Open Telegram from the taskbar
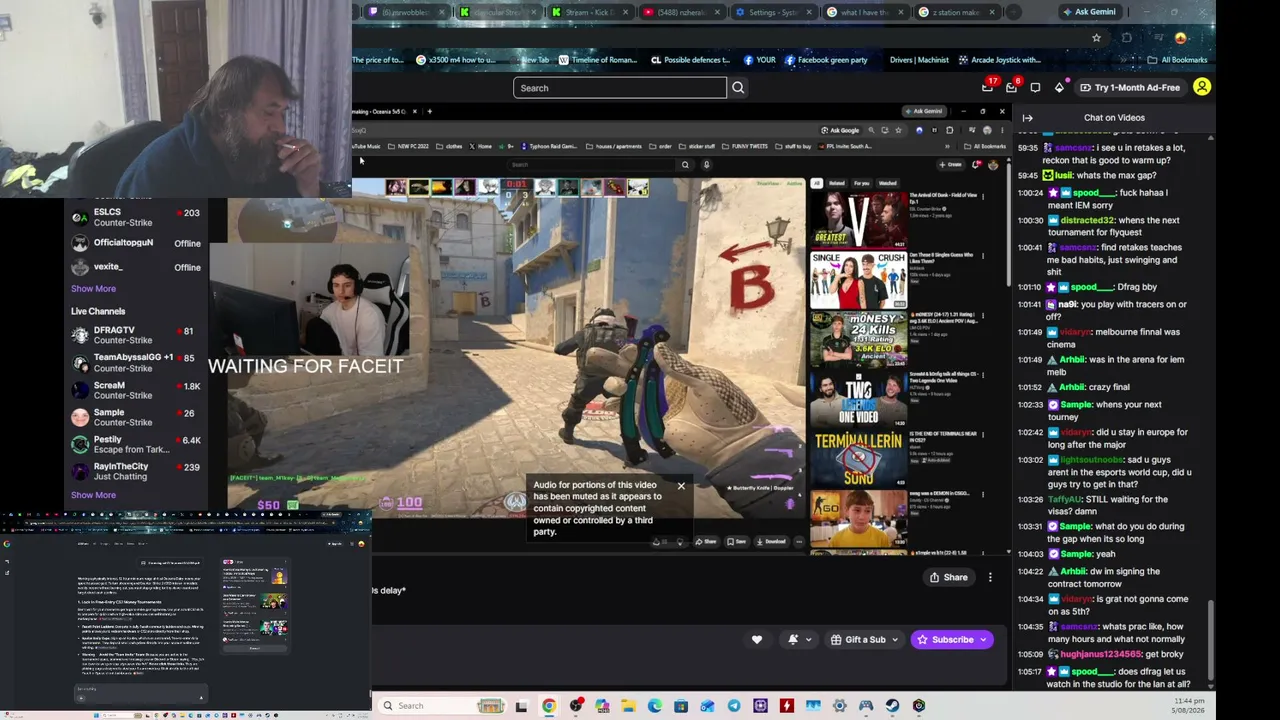 (x=734, y=706)
